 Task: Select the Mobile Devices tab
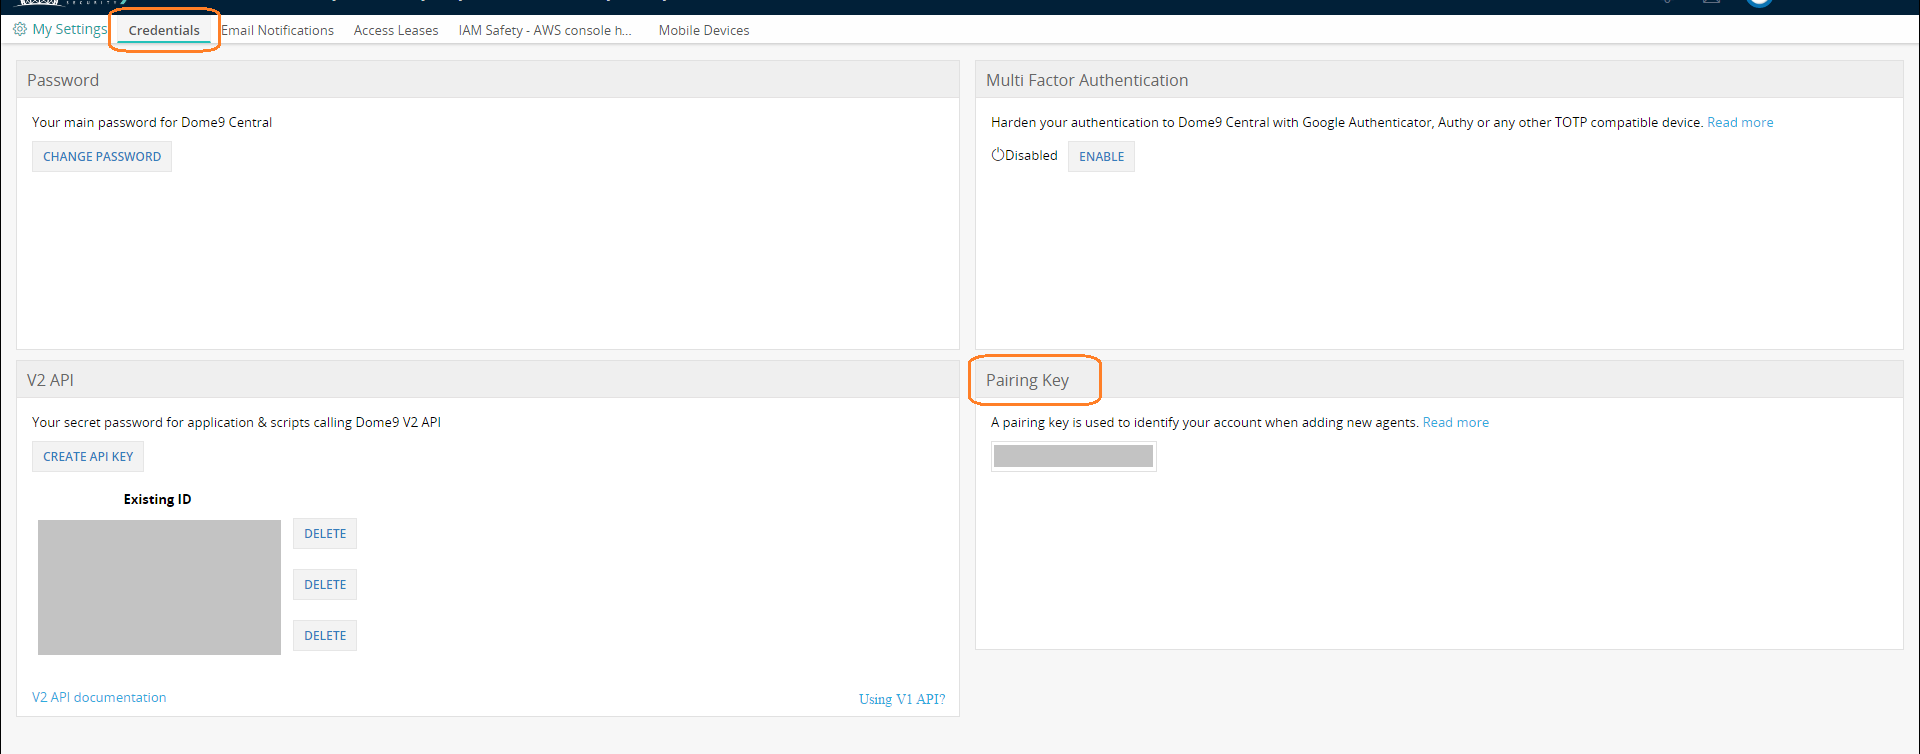click(704, 30)
